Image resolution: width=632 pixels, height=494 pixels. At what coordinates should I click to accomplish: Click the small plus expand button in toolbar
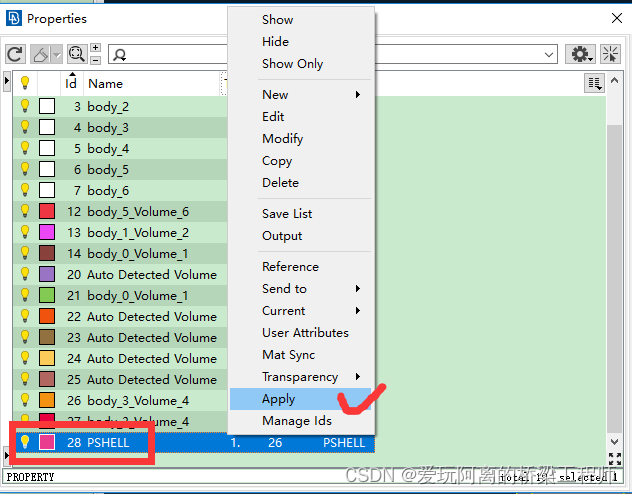(x=95, y=48)
